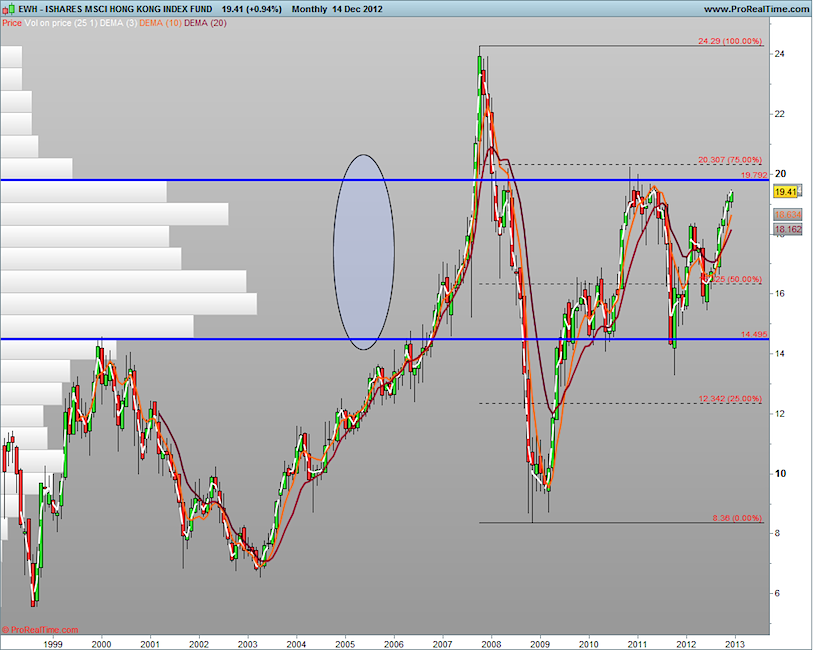Click the 2006 year label on the time axis
This screenshot has width=813, height=650.
[x=394, y=644]
